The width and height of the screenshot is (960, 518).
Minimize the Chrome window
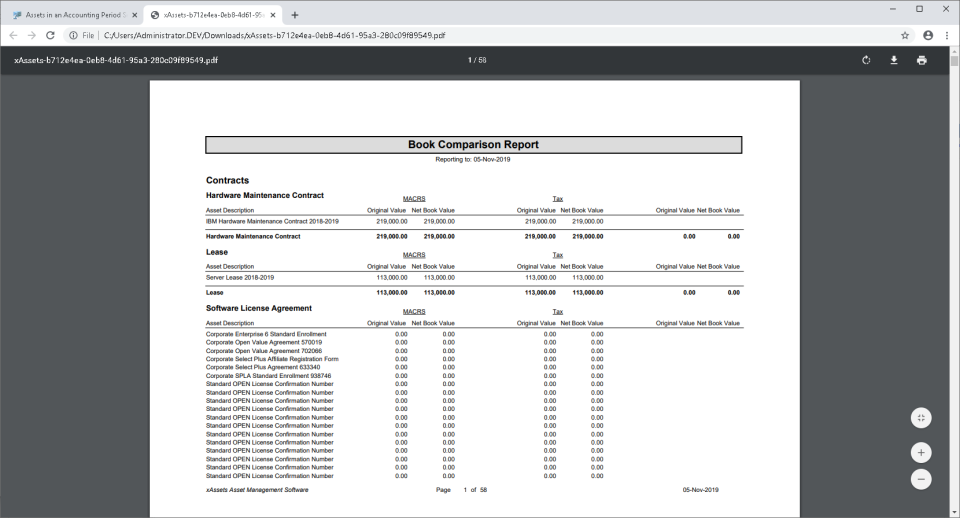coord(893,9)
